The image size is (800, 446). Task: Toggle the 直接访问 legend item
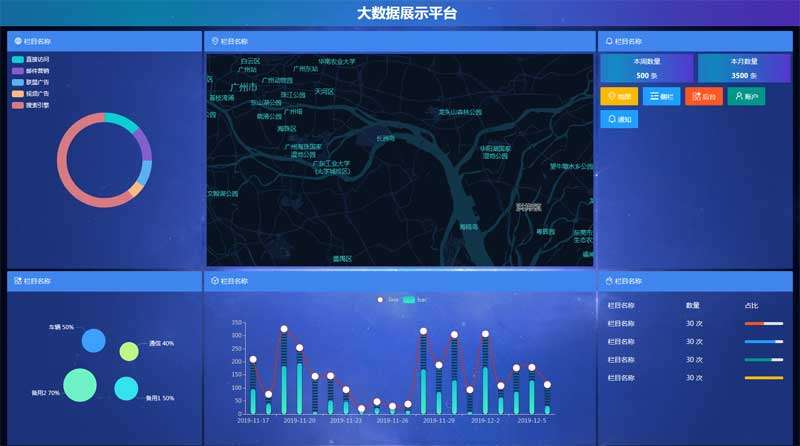(x=29, y=59)
